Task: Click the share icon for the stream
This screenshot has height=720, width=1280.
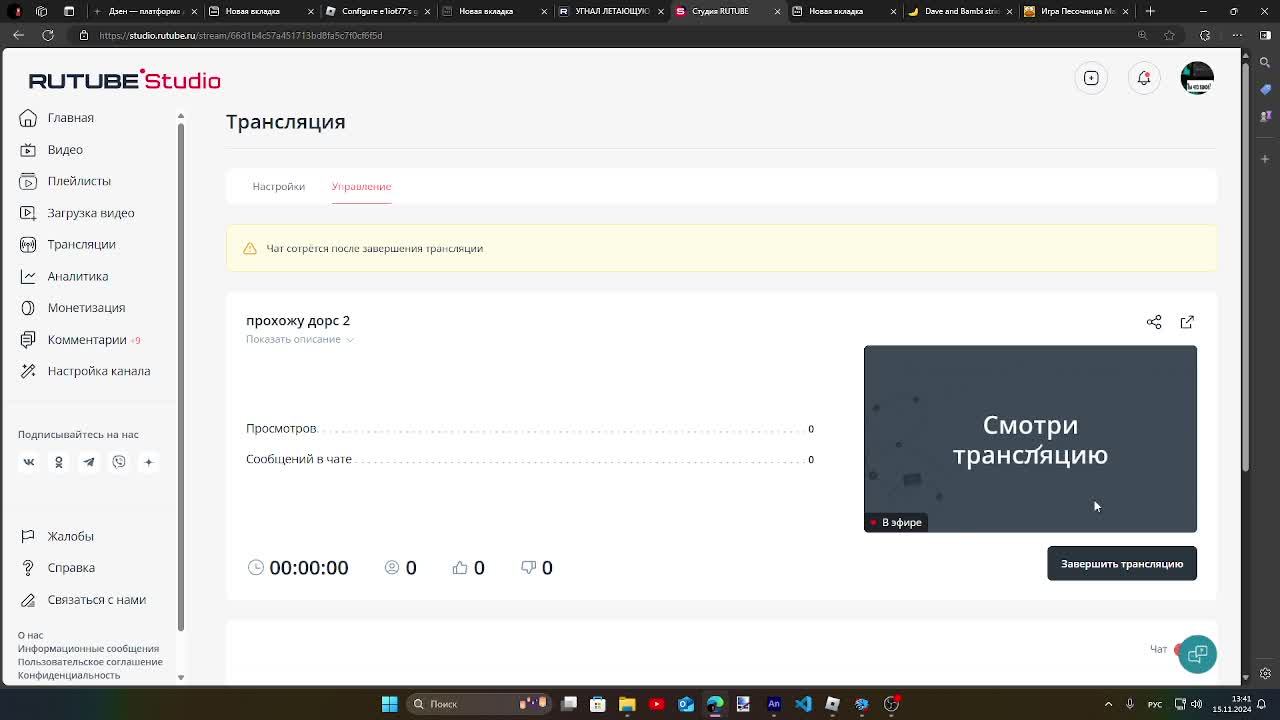Action: coord(1154,322)
